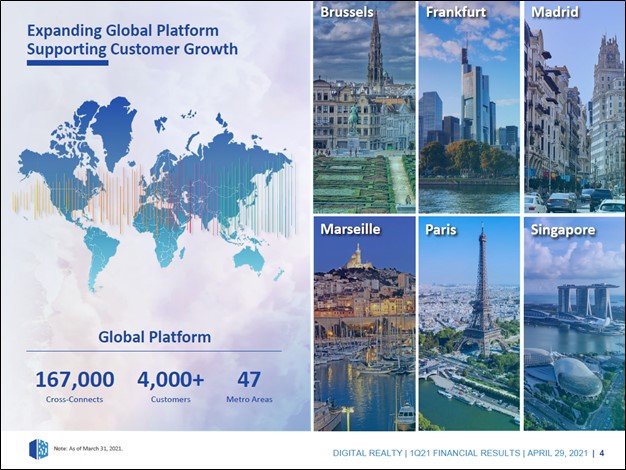Click the 'Singapore' photo label
The image size is (626, 470).
[564, 230]
